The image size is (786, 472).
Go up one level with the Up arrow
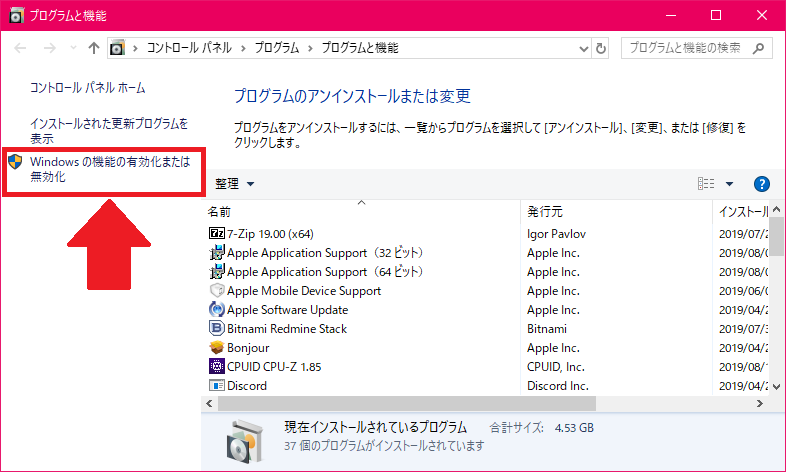click(x=94, y=48)
